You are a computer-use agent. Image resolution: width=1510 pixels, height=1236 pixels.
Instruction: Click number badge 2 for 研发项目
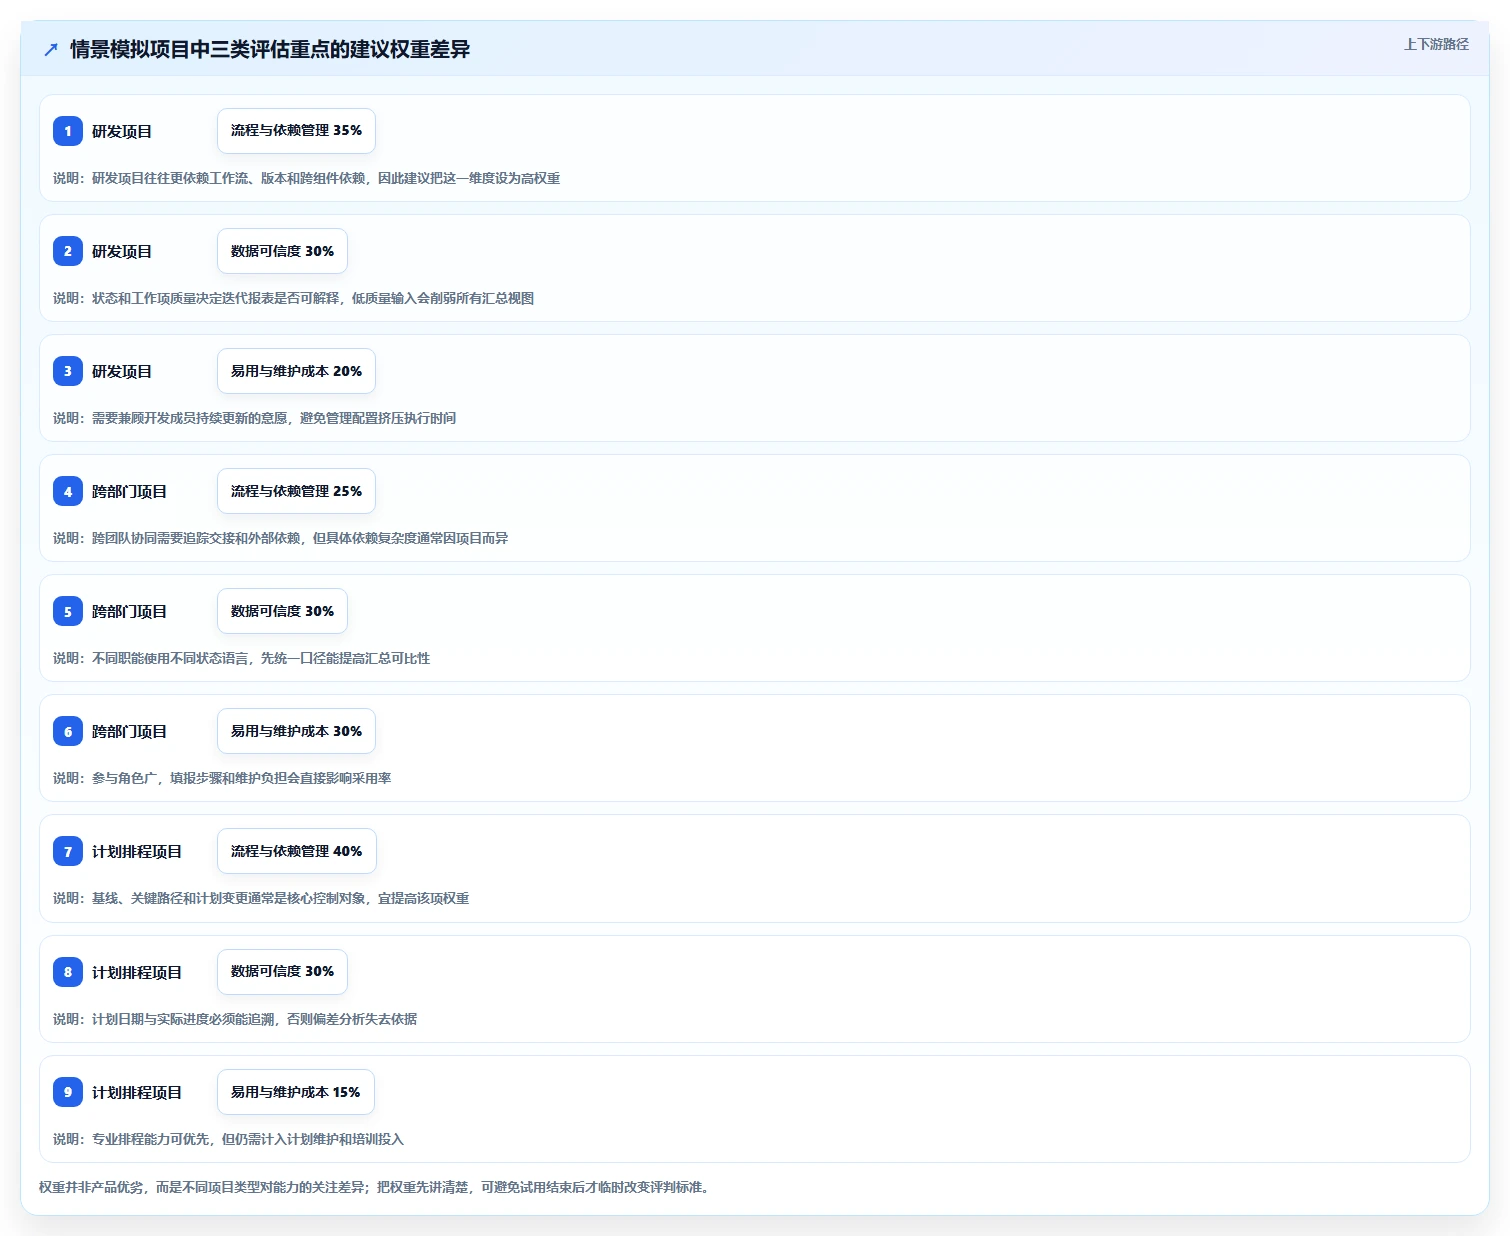pos(68,251)
